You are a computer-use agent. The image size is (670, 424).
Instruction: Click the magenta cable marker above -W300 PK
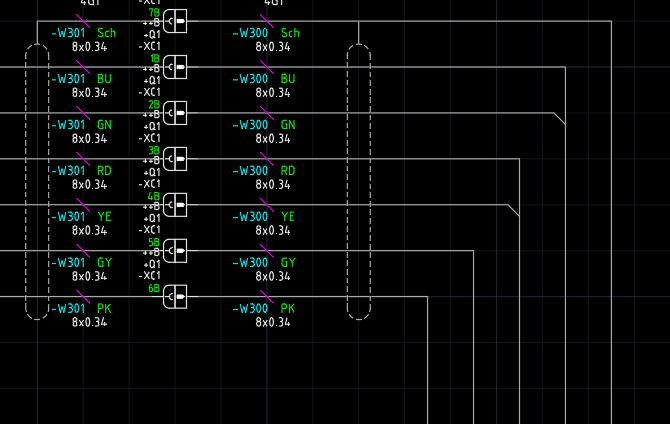click(267, 297)
